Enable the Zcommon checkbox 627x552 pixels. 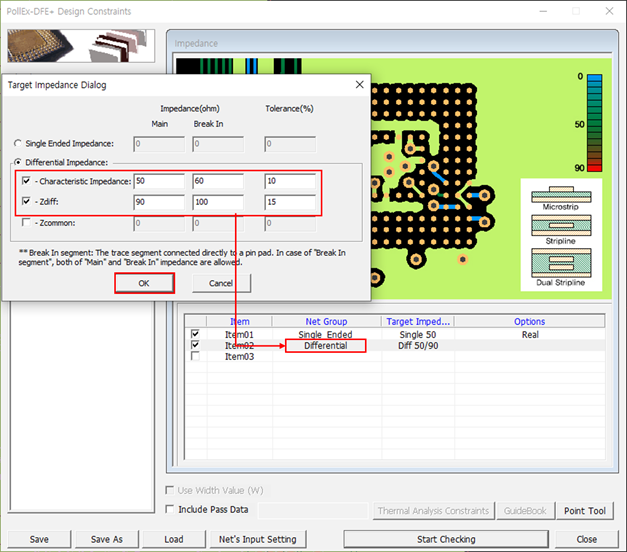(26, 225)
